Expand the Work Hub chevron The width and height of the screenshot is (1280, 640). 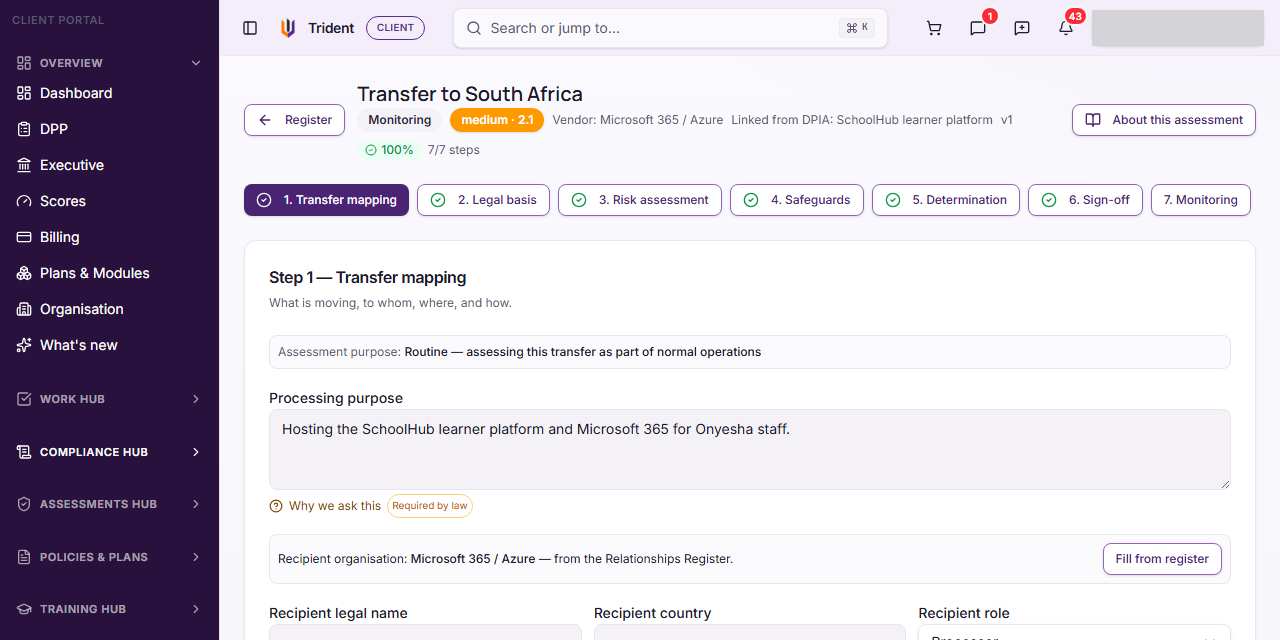pyautogui.click(x=196, y=399)
